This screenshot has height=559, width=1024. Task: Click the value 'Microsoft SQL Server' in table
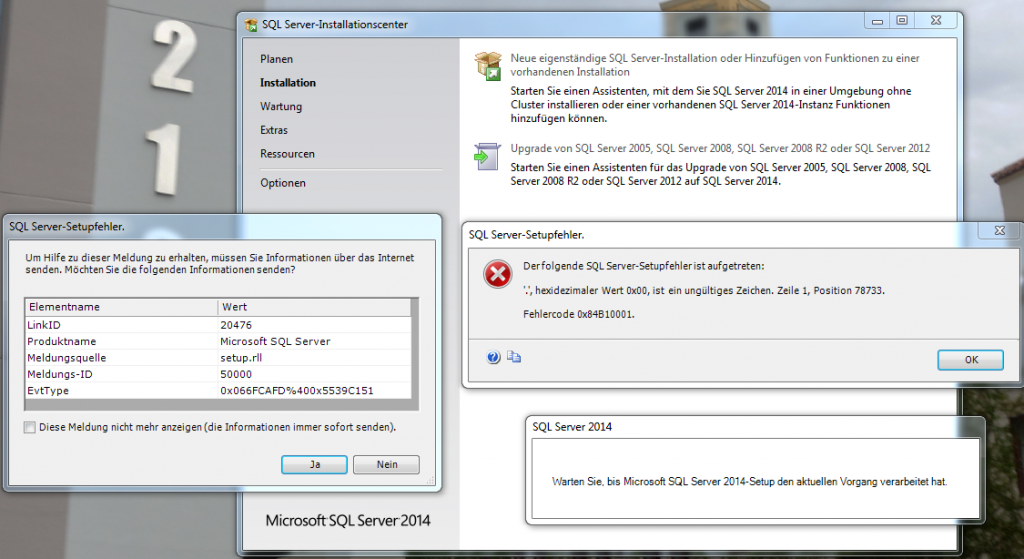coord(275,341)
